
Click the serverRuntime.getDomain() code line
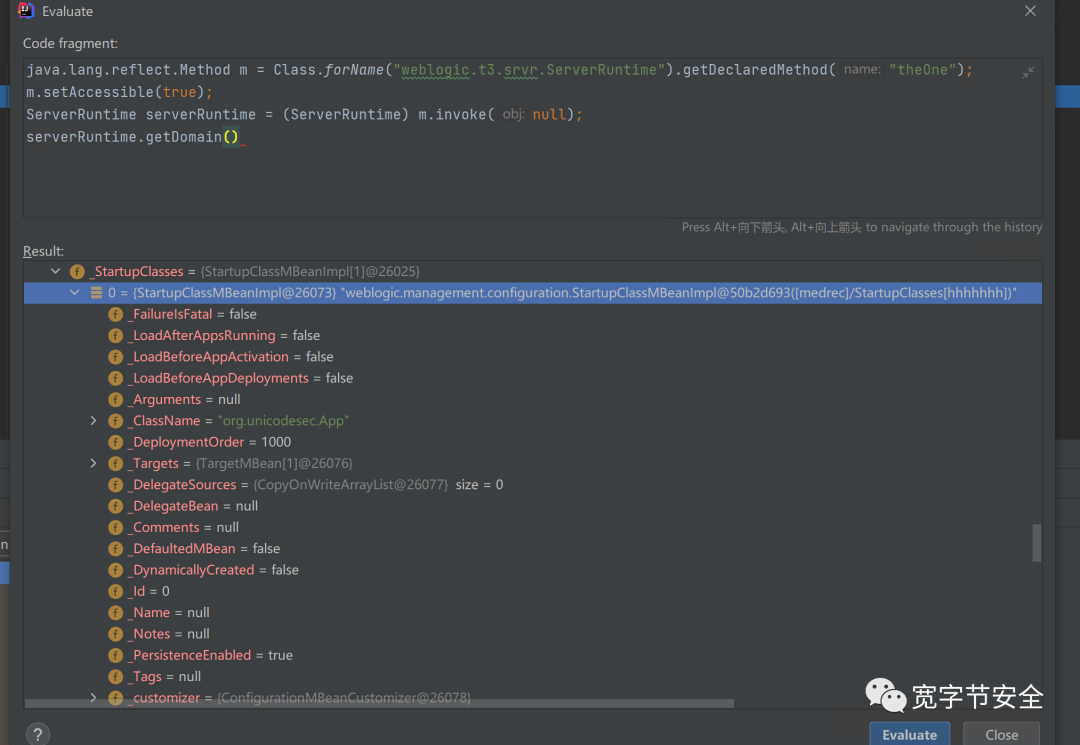(132, 137)
